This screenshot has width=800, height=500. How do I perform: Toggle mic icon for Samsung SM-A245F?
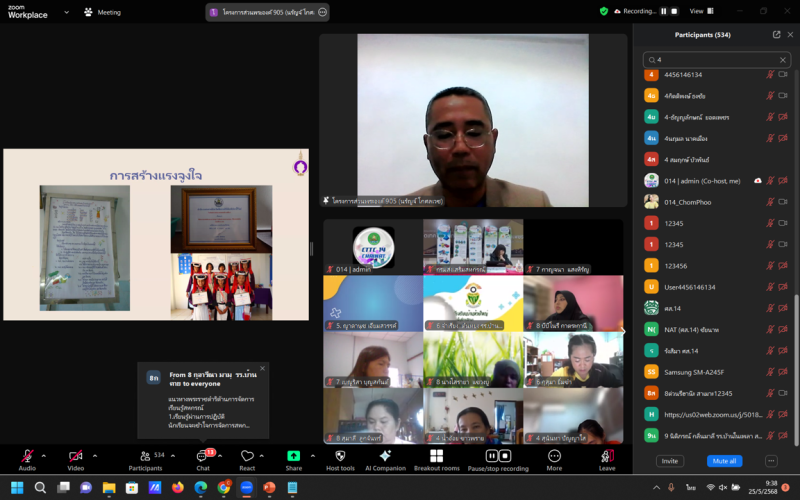click(770, 372)
